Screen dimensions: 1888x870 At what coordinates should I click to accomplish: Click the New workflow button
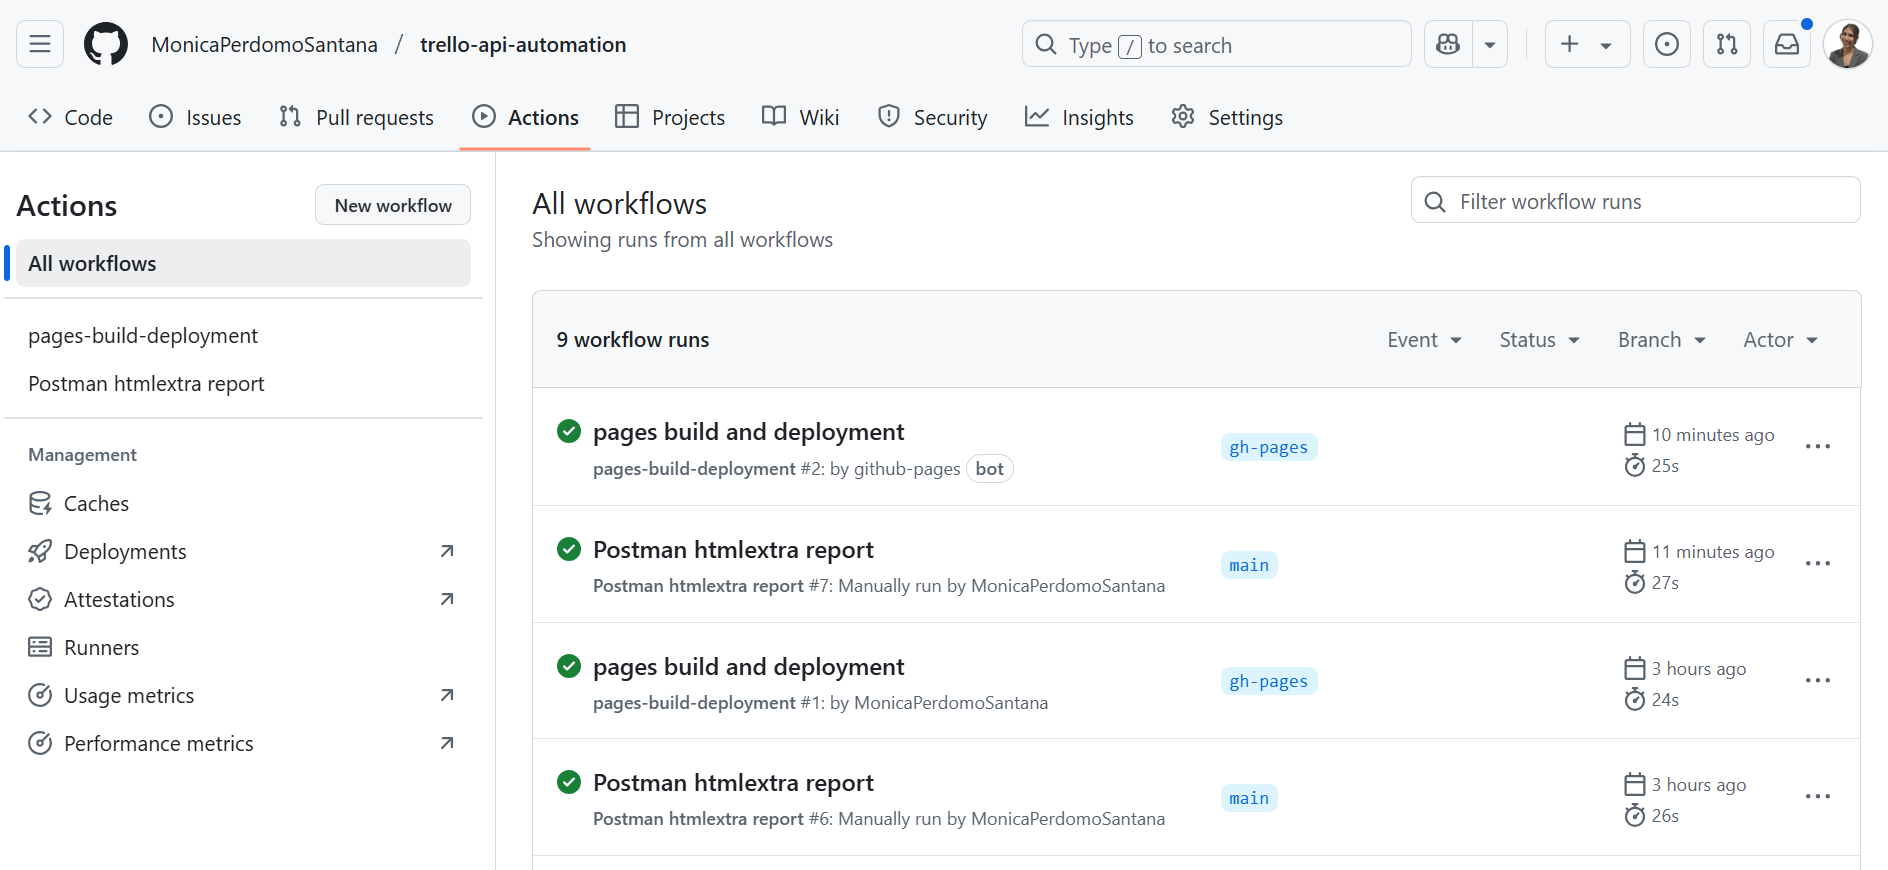pyautogui.click(x=393, y=205)
